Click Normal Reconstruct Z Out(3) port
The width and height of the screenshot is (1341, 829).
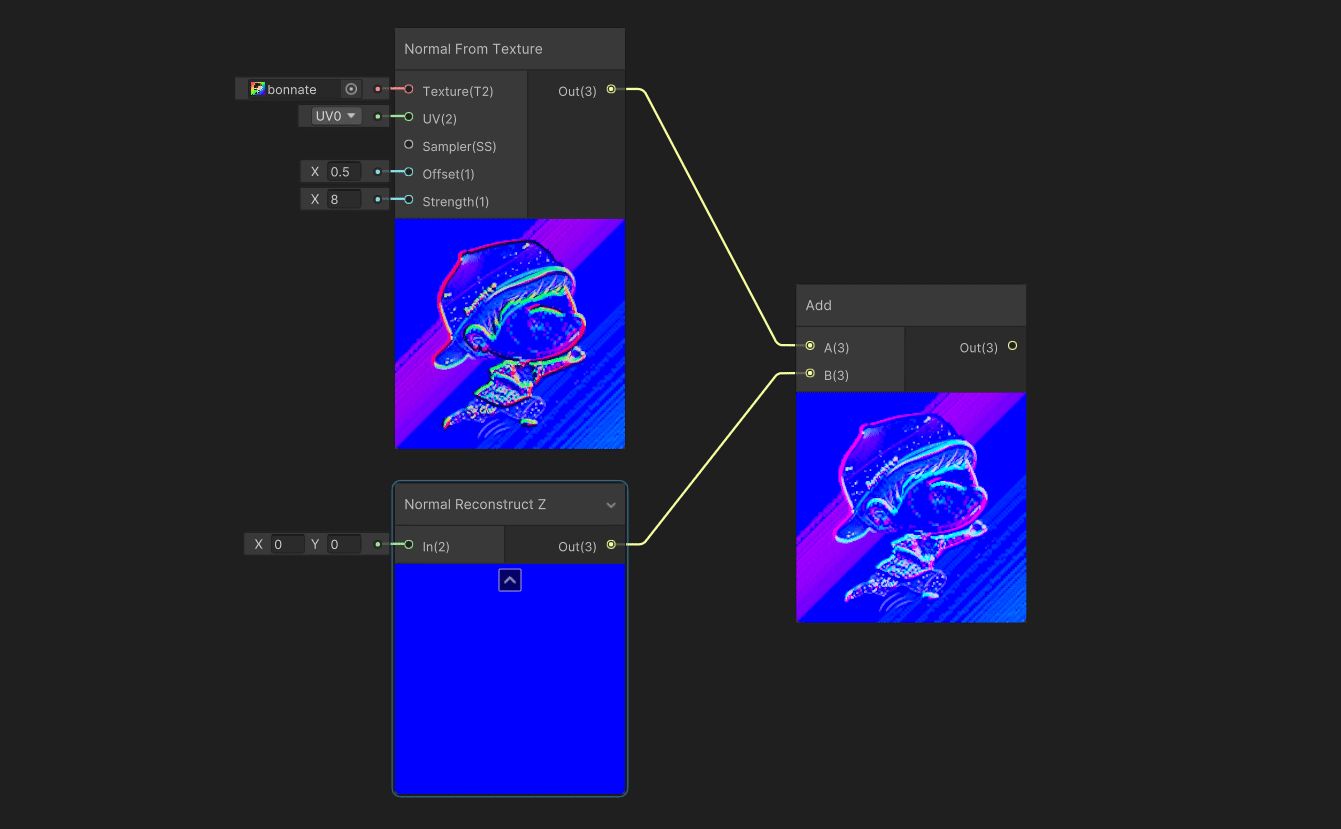coord(611,544)
